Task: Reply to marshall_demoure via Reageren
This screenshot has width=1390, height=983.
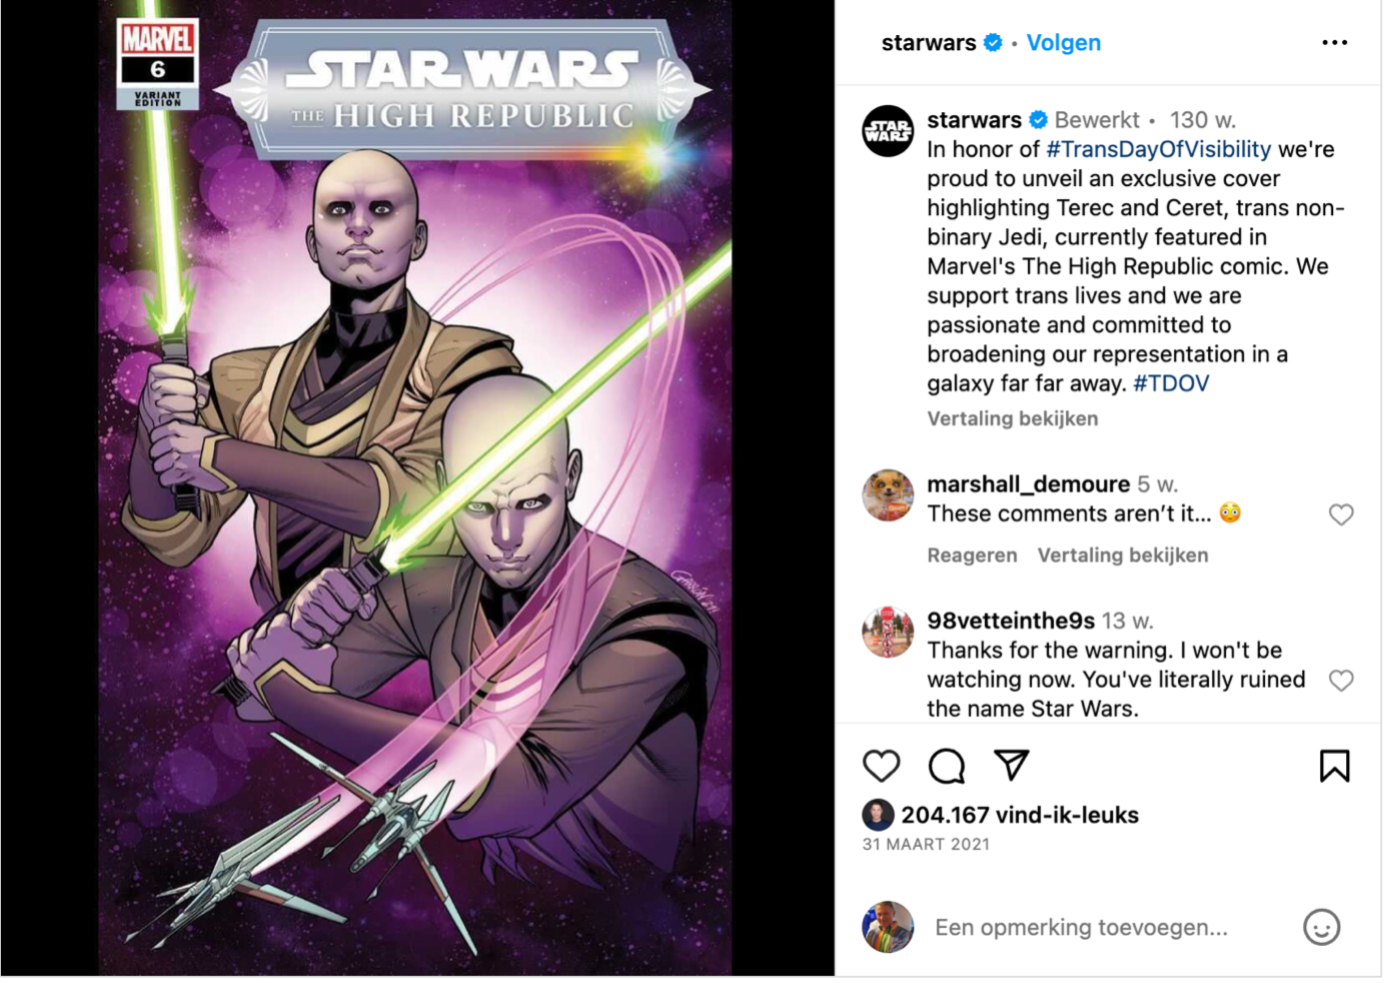Action: [972, 555]
